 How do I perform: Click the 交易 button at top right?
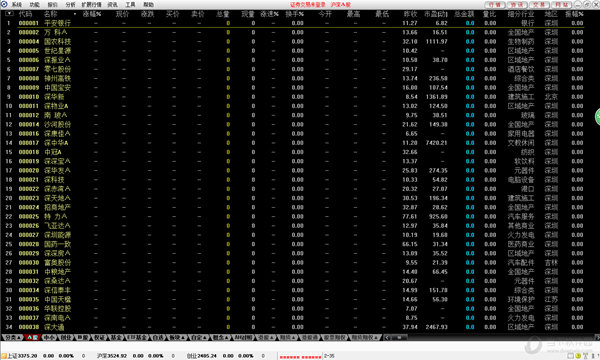coord(540,5)
